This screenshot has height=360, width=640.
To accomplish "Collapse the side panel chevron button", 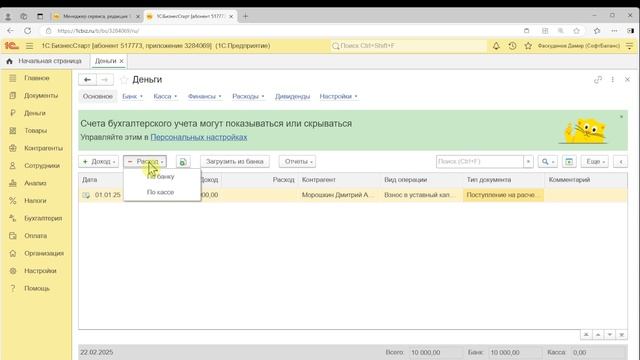I will click(621, 162).
